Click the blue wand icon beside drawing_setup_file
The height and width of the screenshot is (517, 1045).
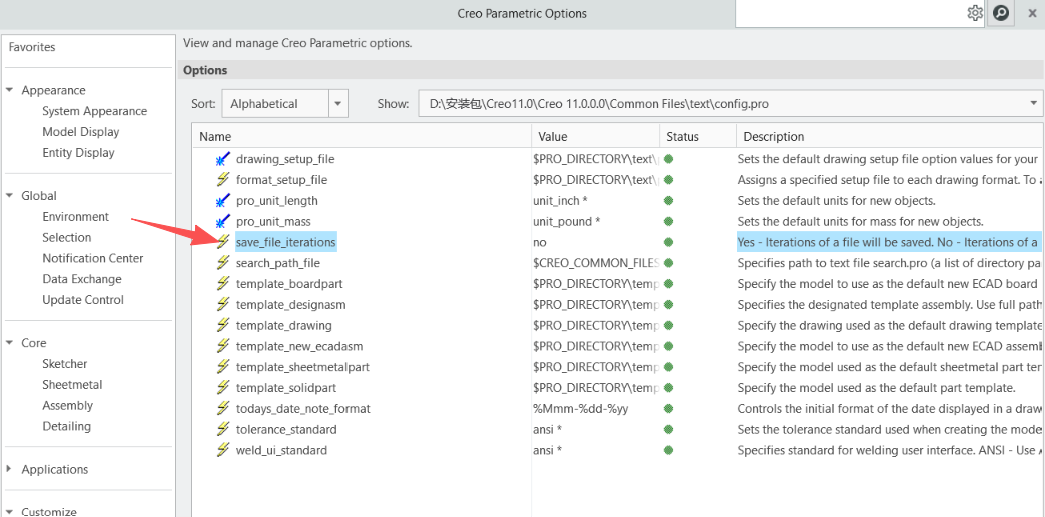(x=223, y=159)
